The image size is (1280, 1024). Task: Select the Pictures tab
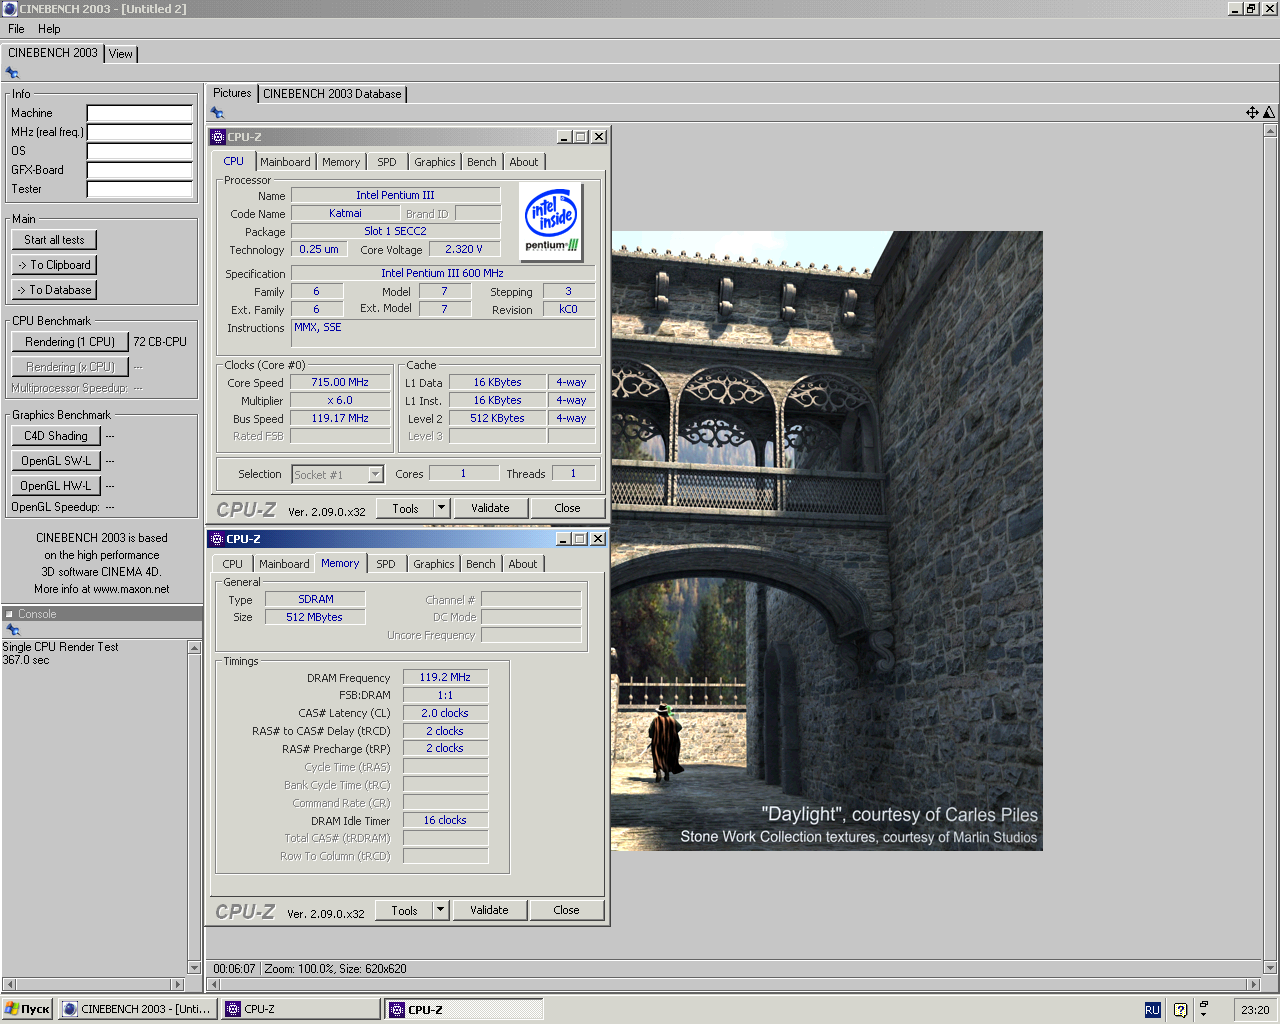click(x=232, y=93)
